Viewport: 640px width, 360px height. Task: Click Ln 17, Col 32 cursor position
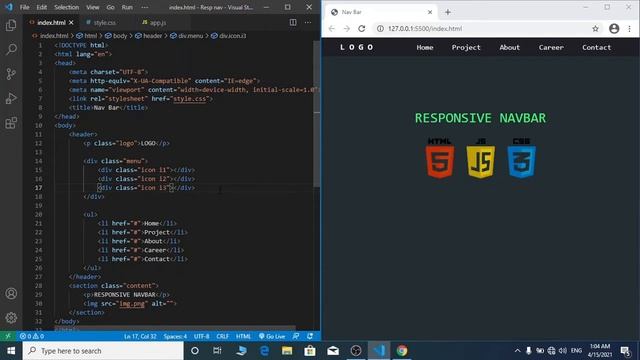[140, 336]
